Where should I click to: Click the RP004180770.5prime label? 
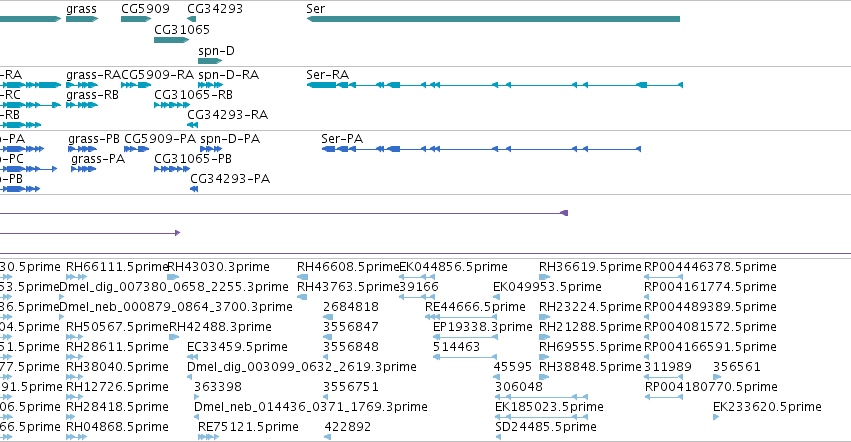click(712, 388)
